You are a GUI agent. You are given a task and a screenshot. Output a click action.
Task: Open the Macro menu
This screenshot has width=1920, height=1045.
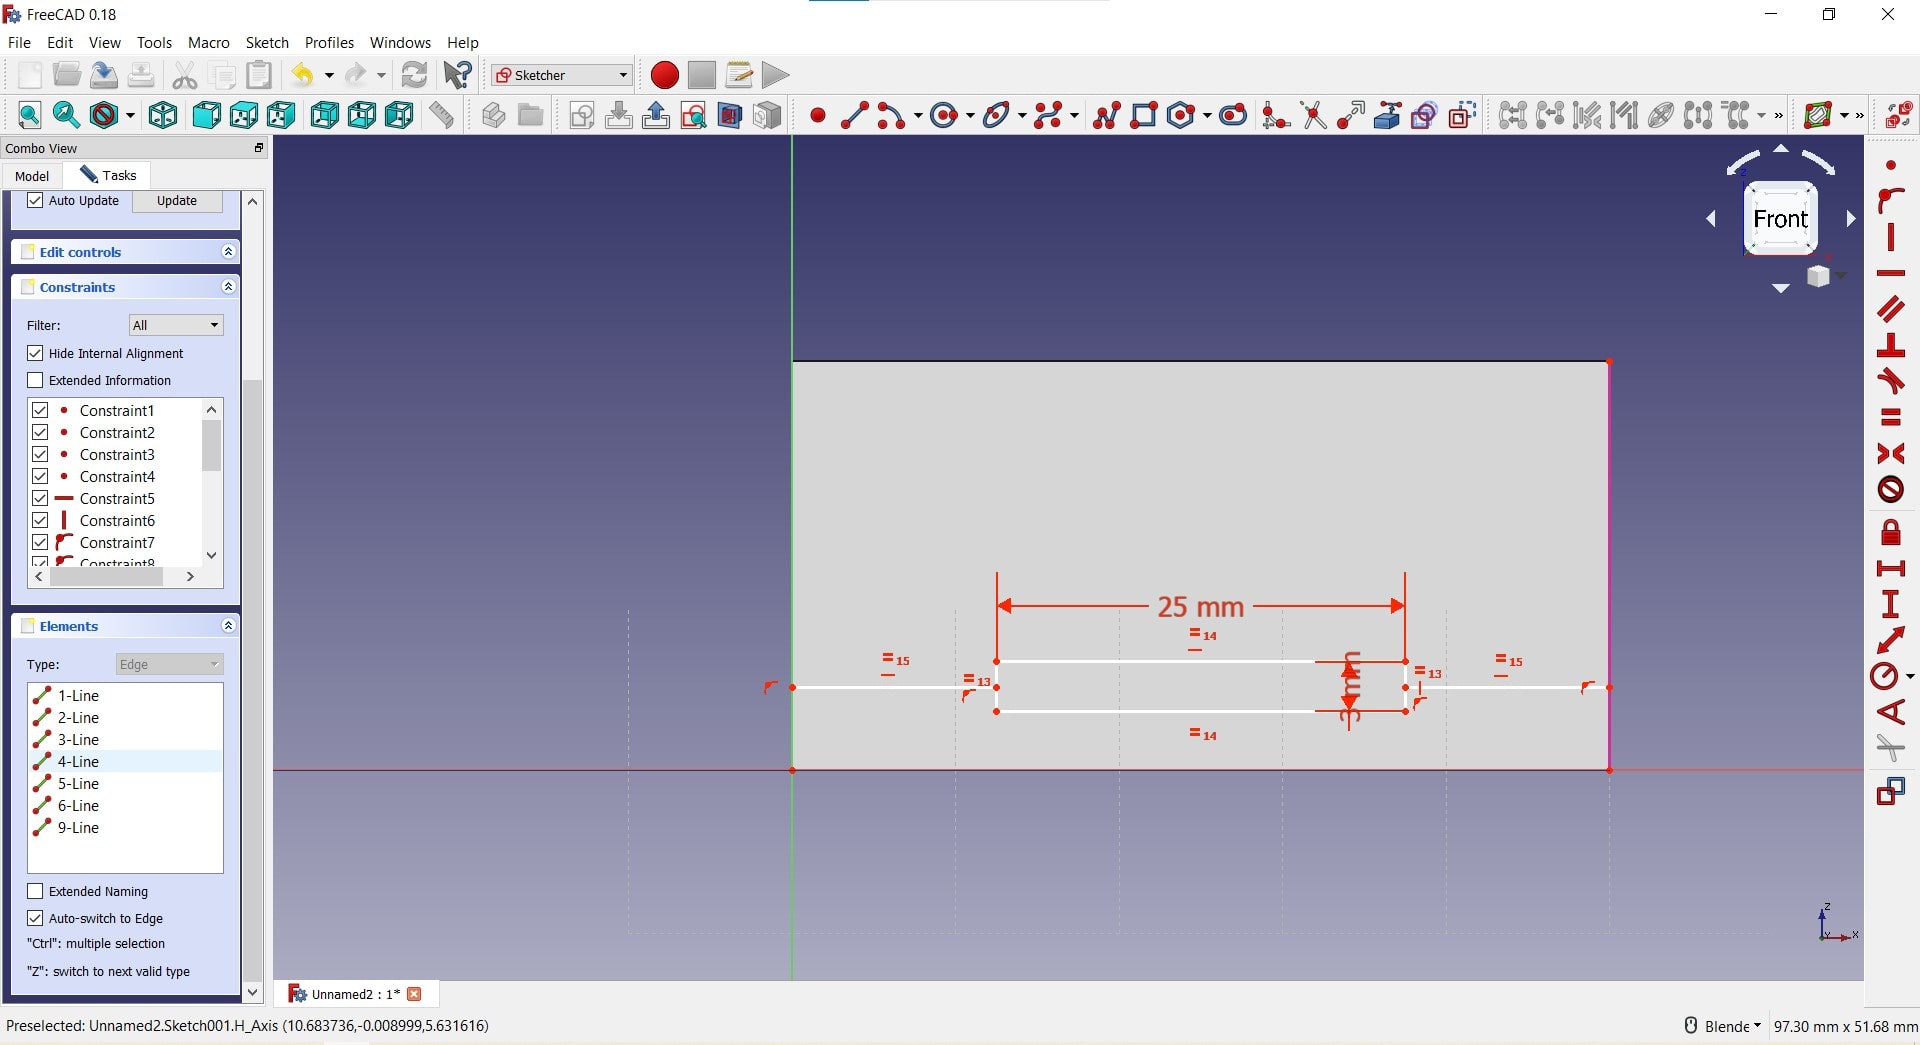209,43
